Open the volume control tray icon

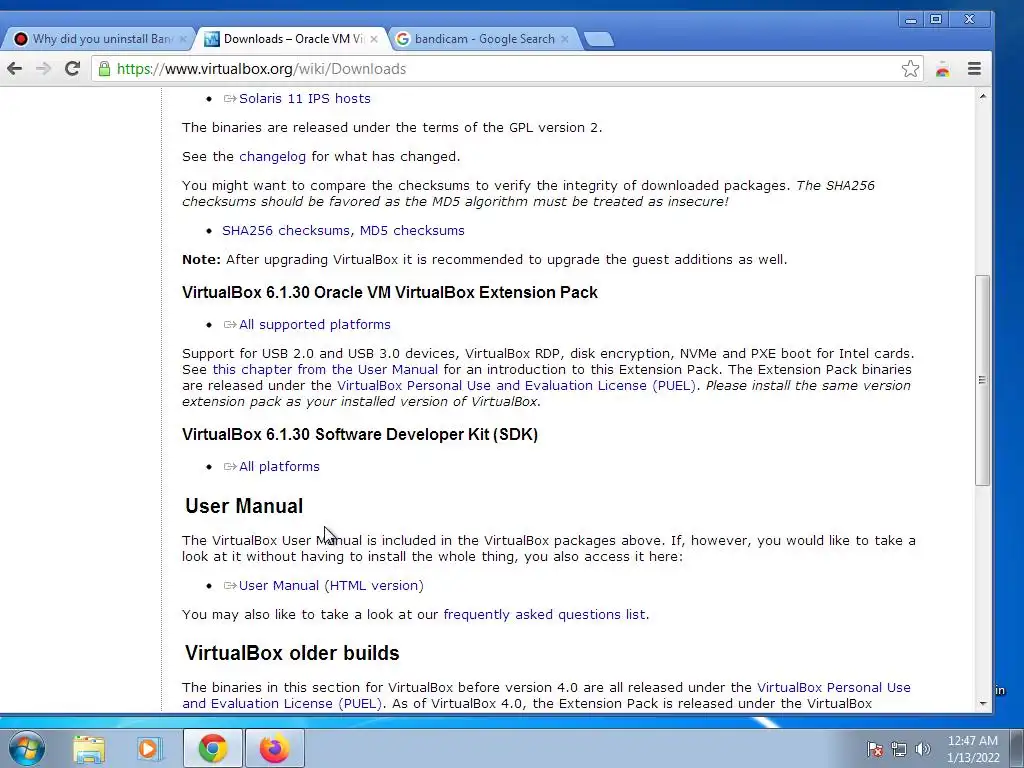[923, 749]
